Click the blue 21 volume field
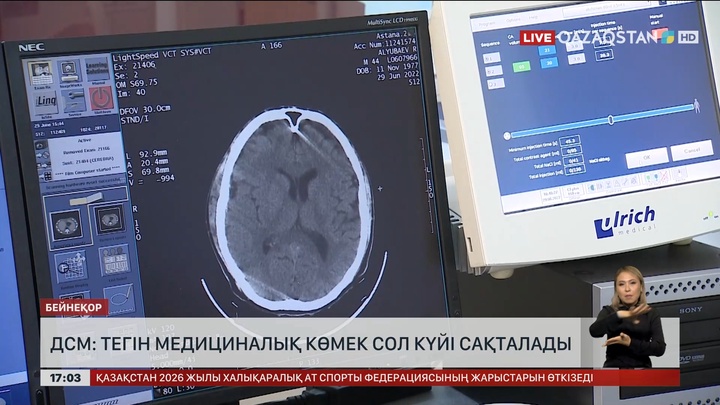Viewport: 720px width, 405px height. point(547,51)
